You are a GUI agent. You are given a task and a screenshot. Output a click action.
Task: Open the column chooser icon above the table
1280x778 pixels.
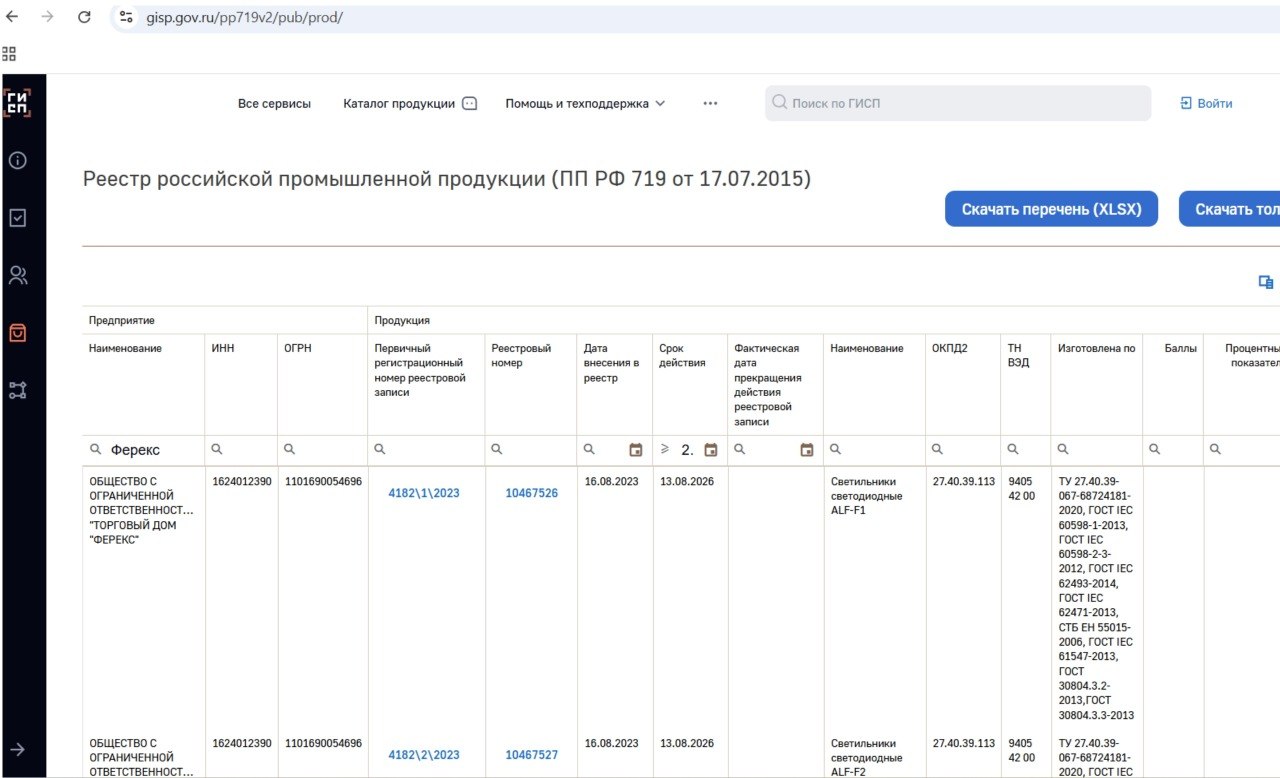(x=1265, y=282)
